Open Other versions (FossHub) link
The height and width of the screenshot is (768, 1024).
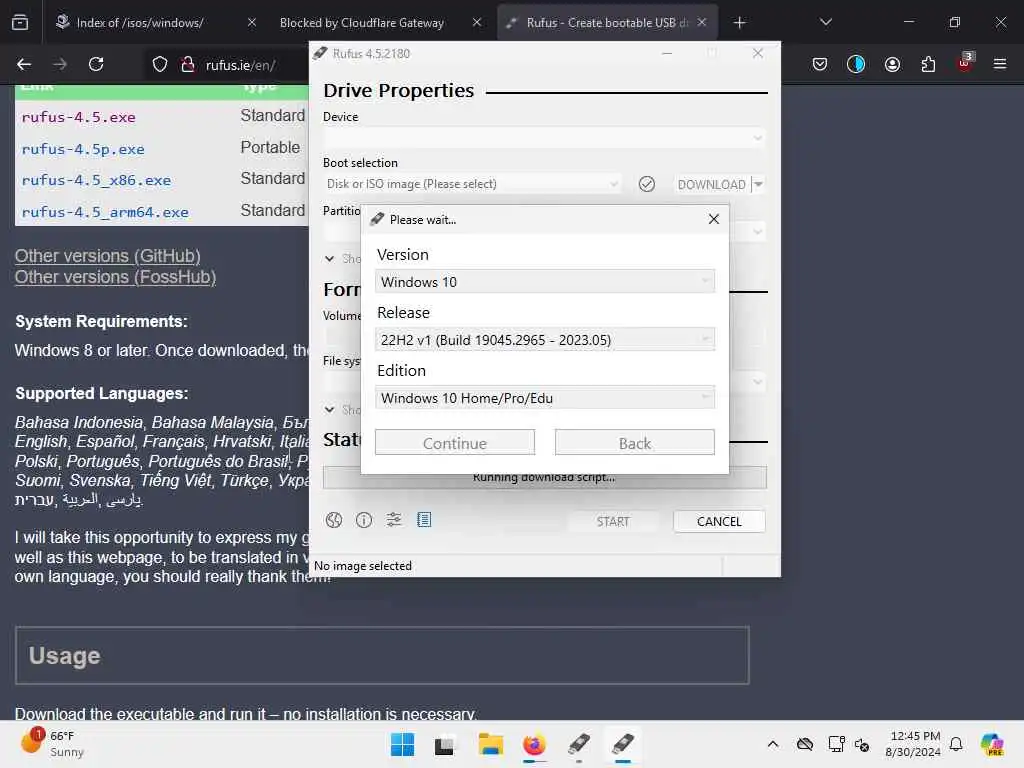[115, 277]
